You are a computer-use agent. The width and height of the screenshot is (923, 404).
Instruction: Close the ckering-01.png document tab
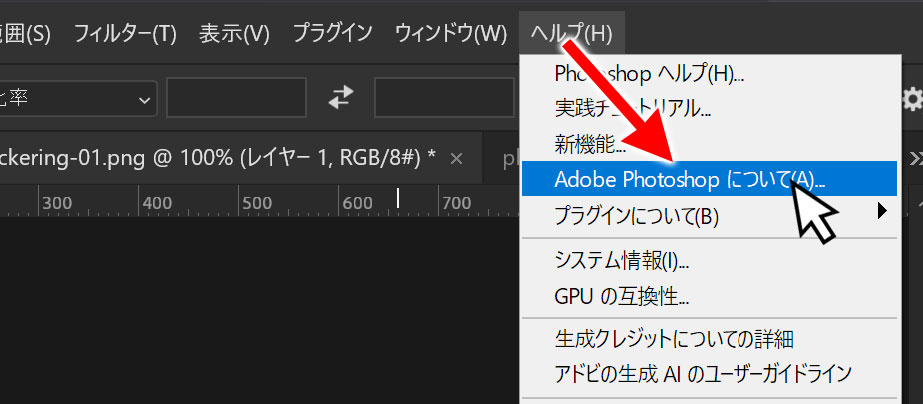coord(456,158)
